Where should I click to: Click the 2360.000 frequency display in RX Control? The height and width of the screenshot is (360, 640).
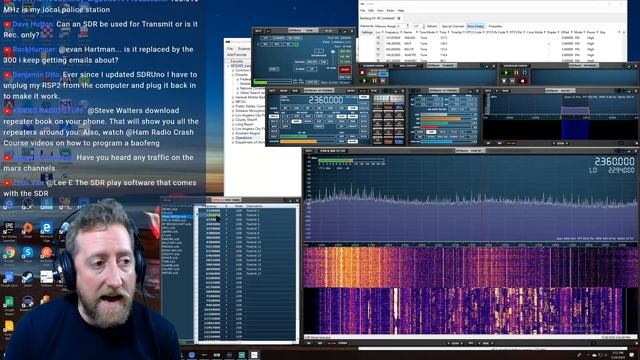pos(326,100)
